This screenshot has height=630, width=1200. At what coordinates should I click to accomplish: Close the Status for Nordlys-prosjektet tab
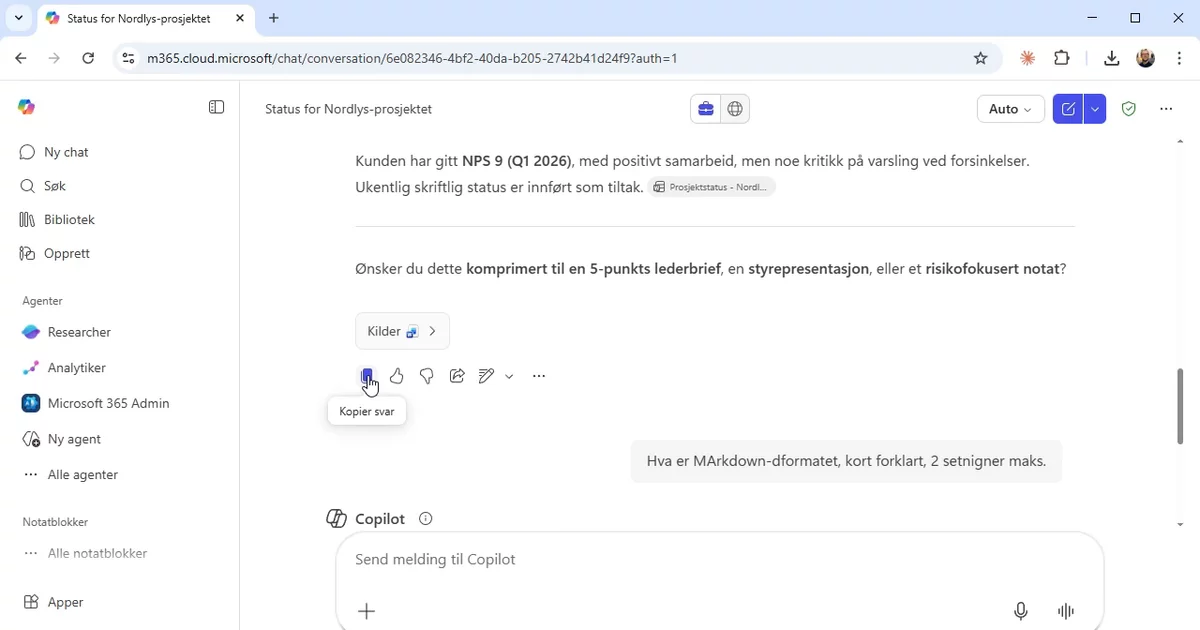[x=239, y=18]
